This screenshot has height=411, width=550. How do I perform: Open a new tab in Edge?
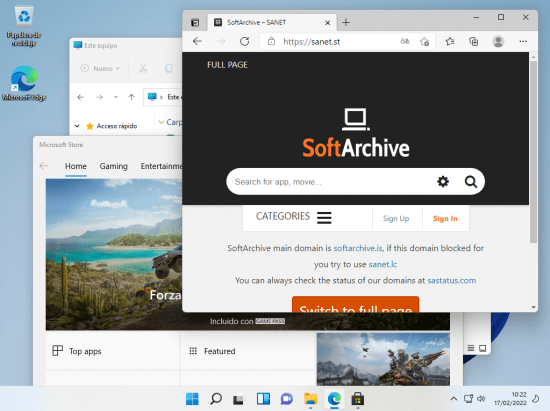[346, 22]
